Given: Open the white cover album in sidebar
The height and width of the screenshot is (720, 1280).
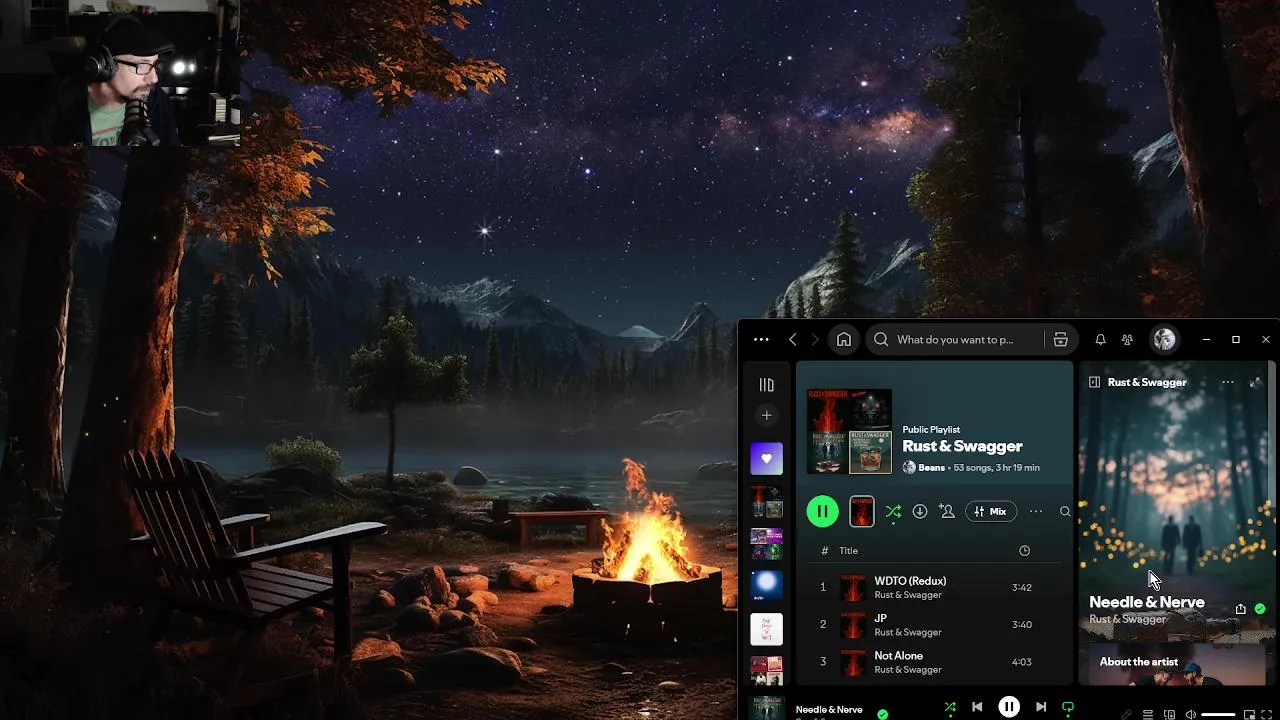Looking at the screenshot, I should [767, 629].
